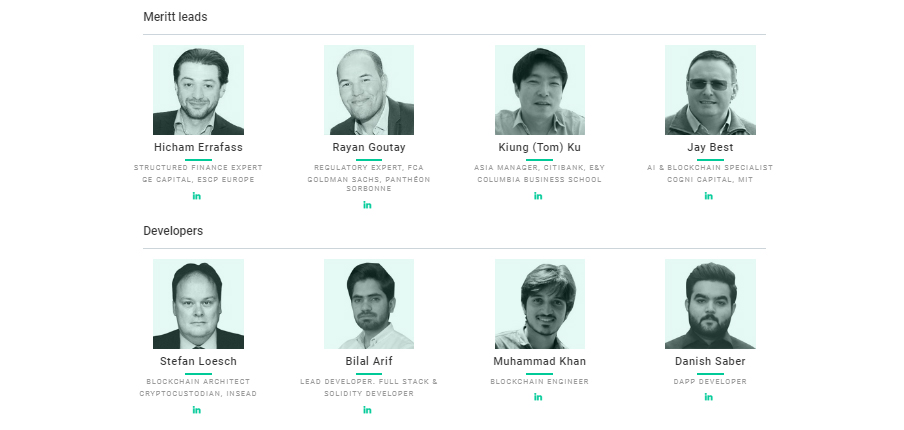This screenshot has width=904, height=430.
Task: Click Kiung (Tom) Ku's profile photo
Action: point(540,90)
